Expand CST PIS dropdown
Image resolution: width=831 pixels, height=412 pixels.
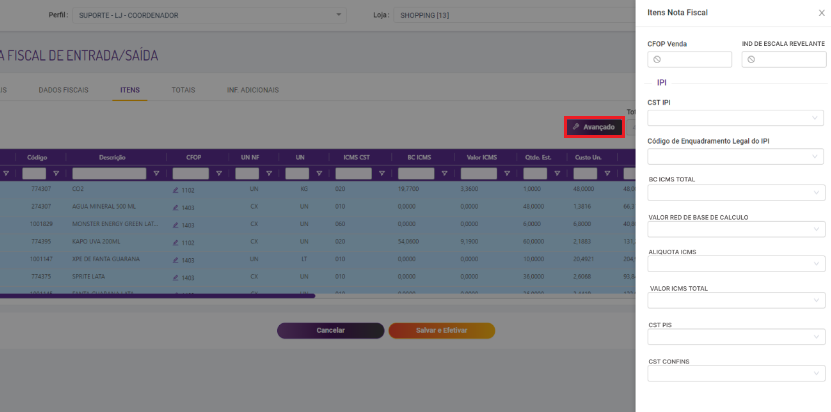pos(736,337)
